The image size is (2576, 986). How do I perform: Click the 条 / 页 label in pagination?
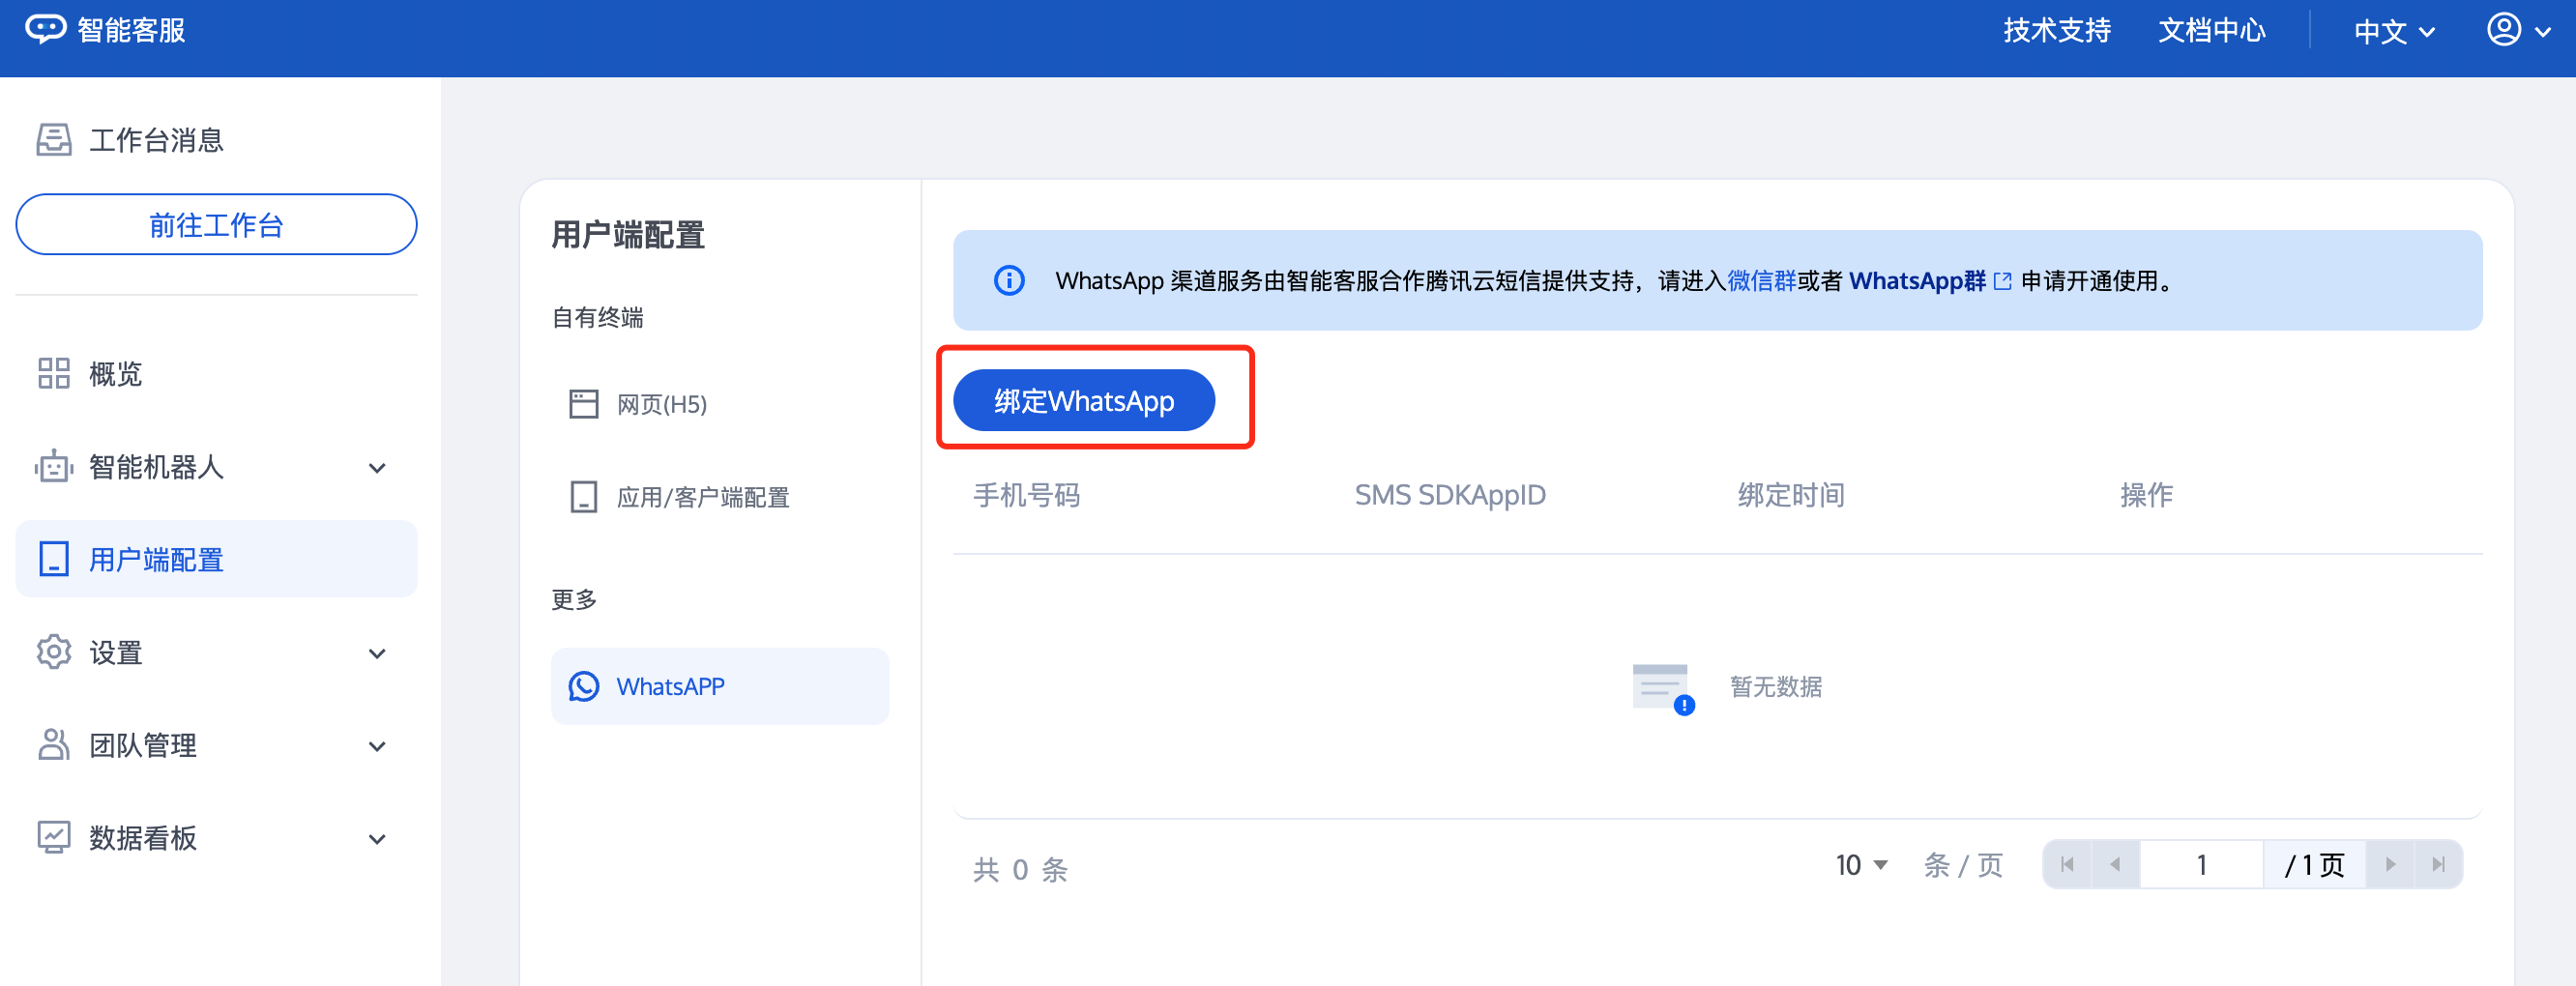(x=1963, y=865)
